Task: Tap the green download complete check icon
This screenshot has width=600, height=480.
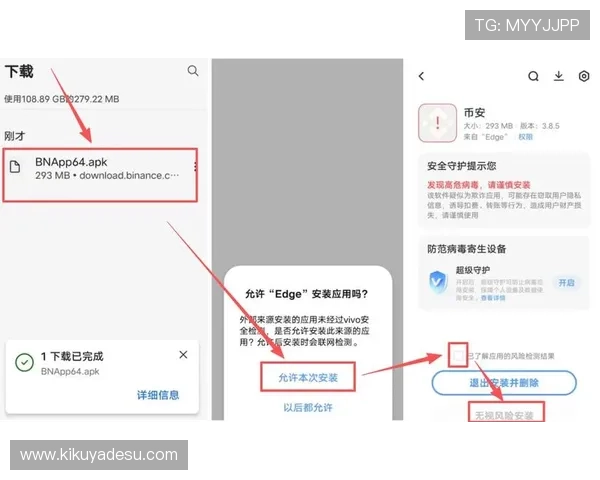Action: (24, 362)
